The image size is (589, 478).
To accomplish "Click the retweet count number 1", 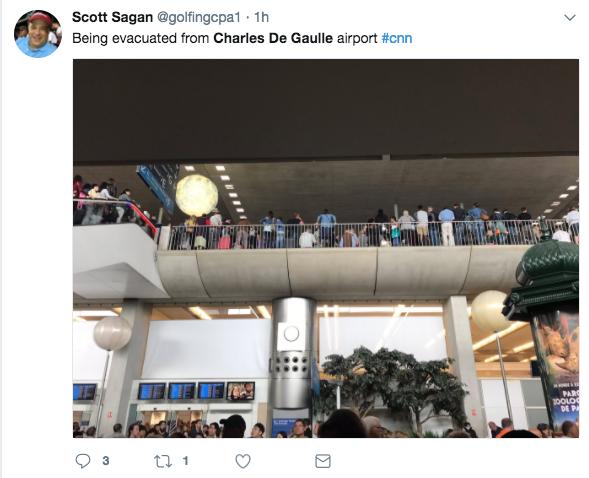I will point(185,461).
